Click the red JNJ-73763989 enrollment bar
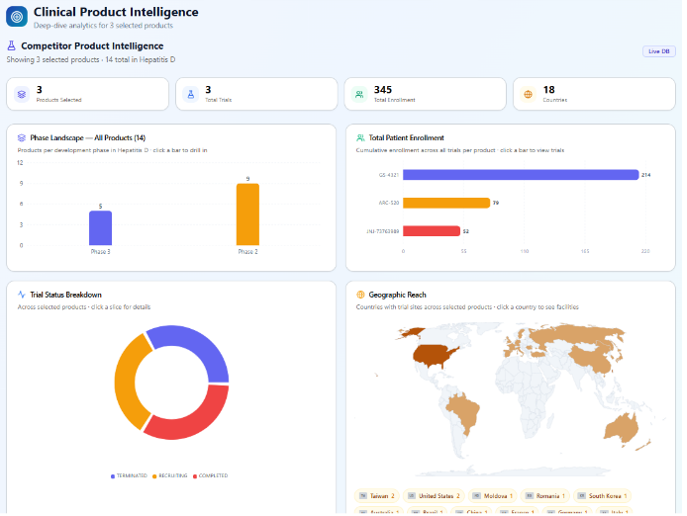This screenshot has width=687, height=516. click(432, 231)
